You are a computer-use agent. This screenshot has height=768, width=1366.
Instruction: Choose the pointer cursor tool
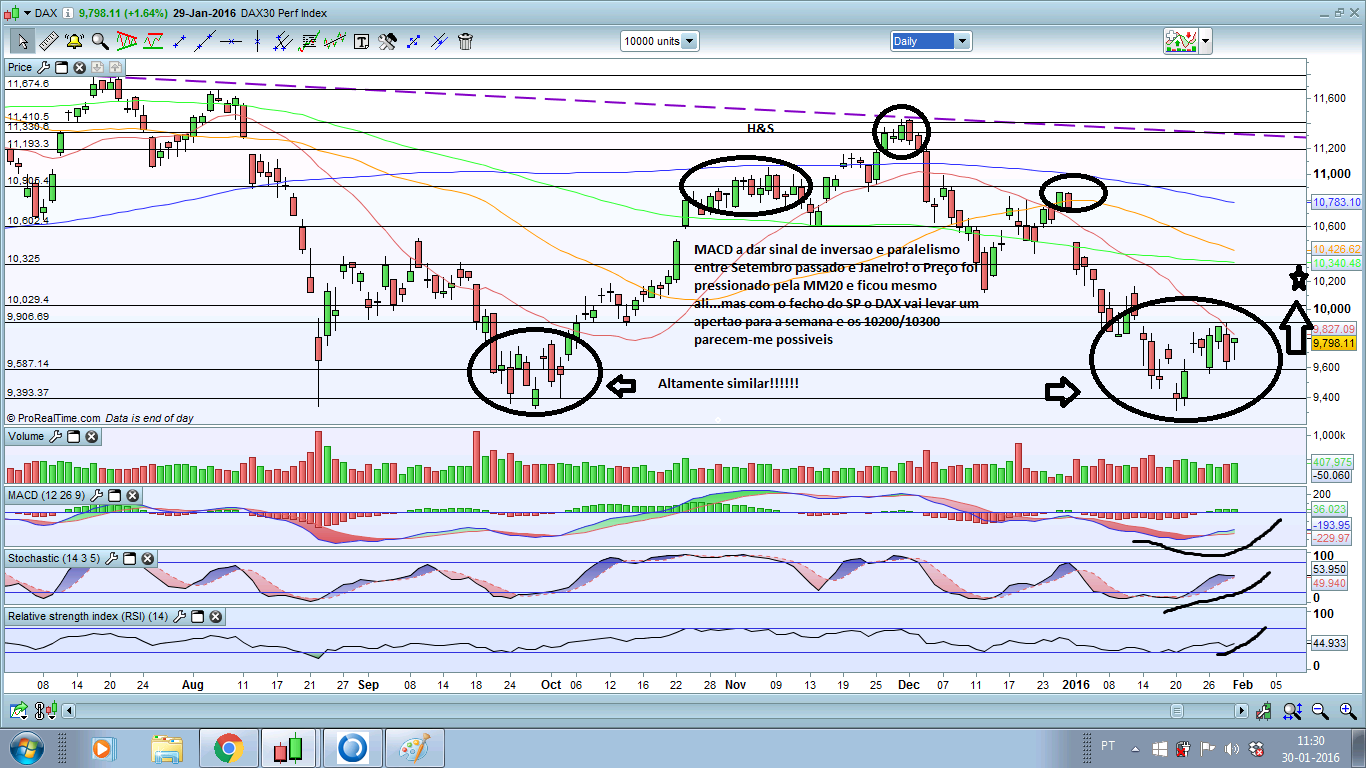click(22, 41)
